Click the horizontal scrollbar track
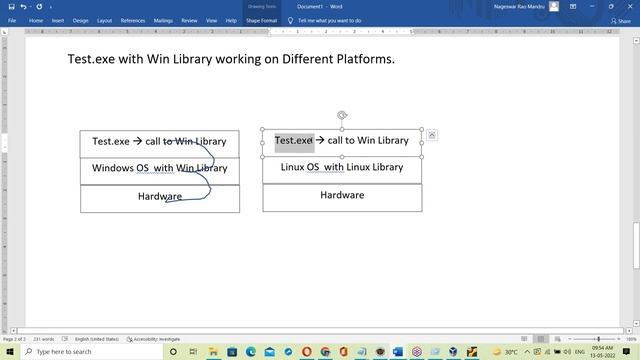 coord(320,331)
